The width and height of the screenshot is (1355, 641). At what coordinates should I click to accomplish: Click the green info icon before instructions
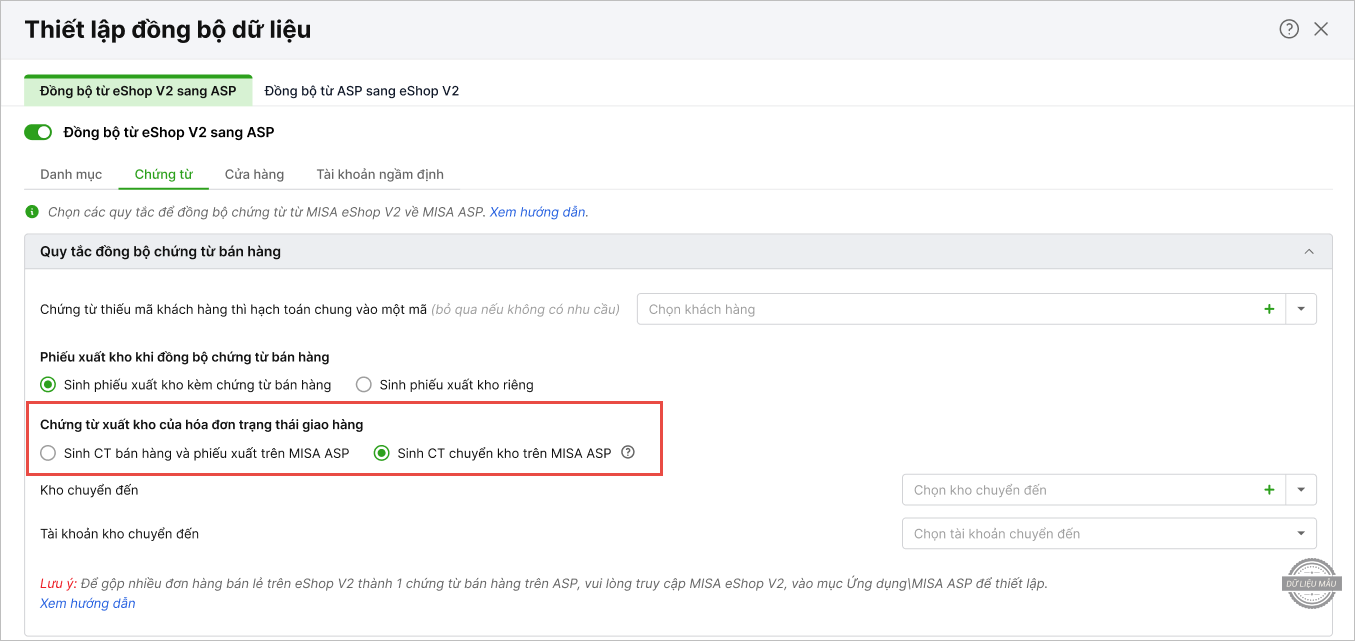click(31, 212)
